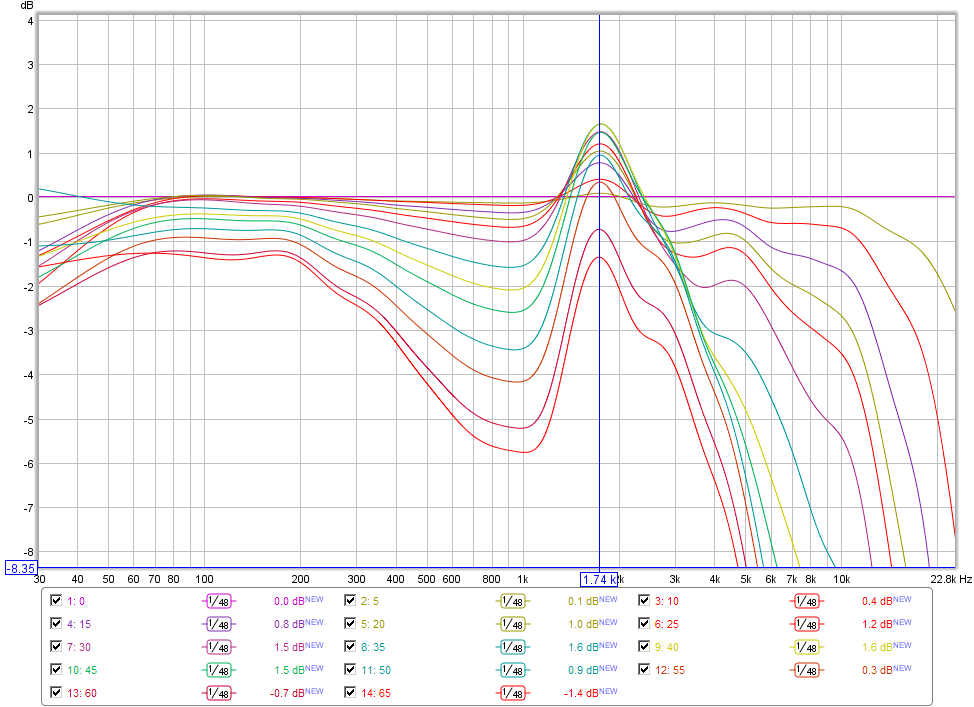The width and height of the screenshot is (974, 707).
Task: Click the 1/48 smoothing icon for trace '12: 55'
Action: (x=807, y=670)
